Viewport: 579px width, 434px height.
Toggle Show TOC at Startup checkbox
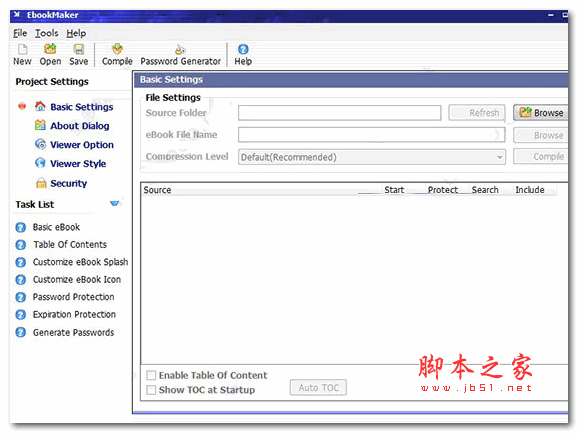(x=151, y=390)
